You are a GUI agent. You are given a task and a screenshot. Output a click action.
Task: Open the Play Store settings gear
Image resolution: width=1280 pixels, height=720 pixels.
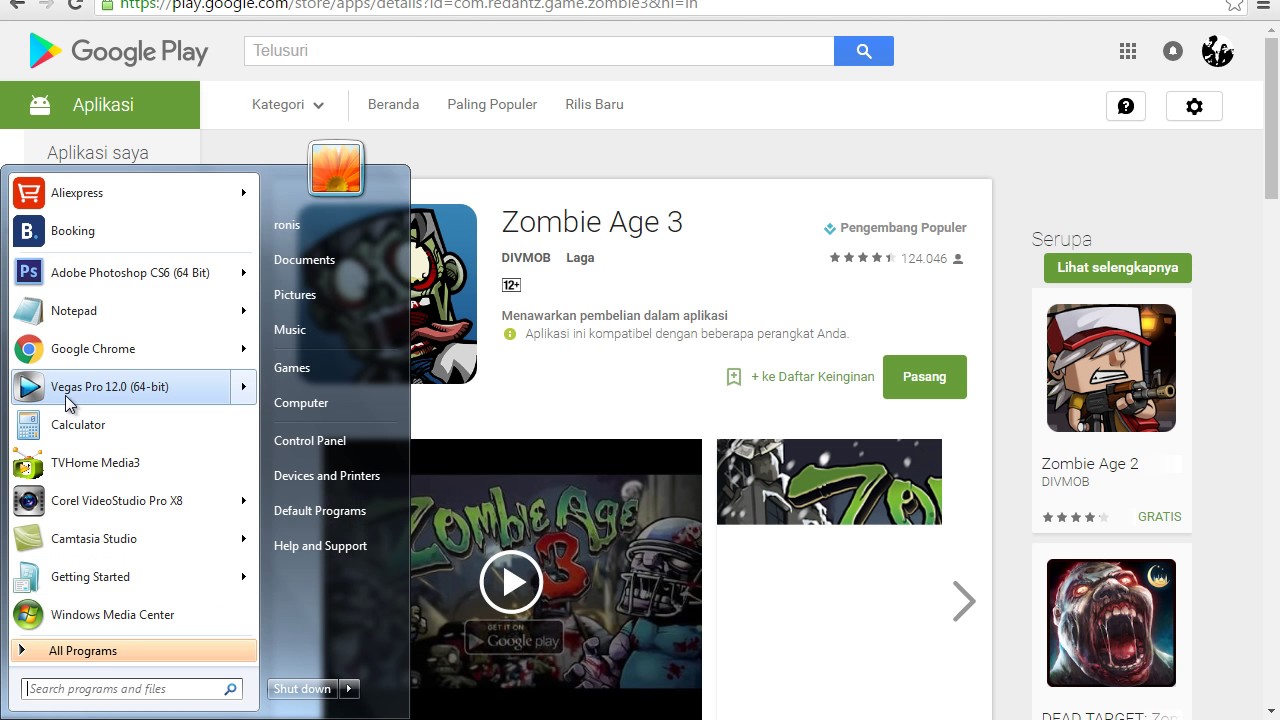pos(1194,106)
